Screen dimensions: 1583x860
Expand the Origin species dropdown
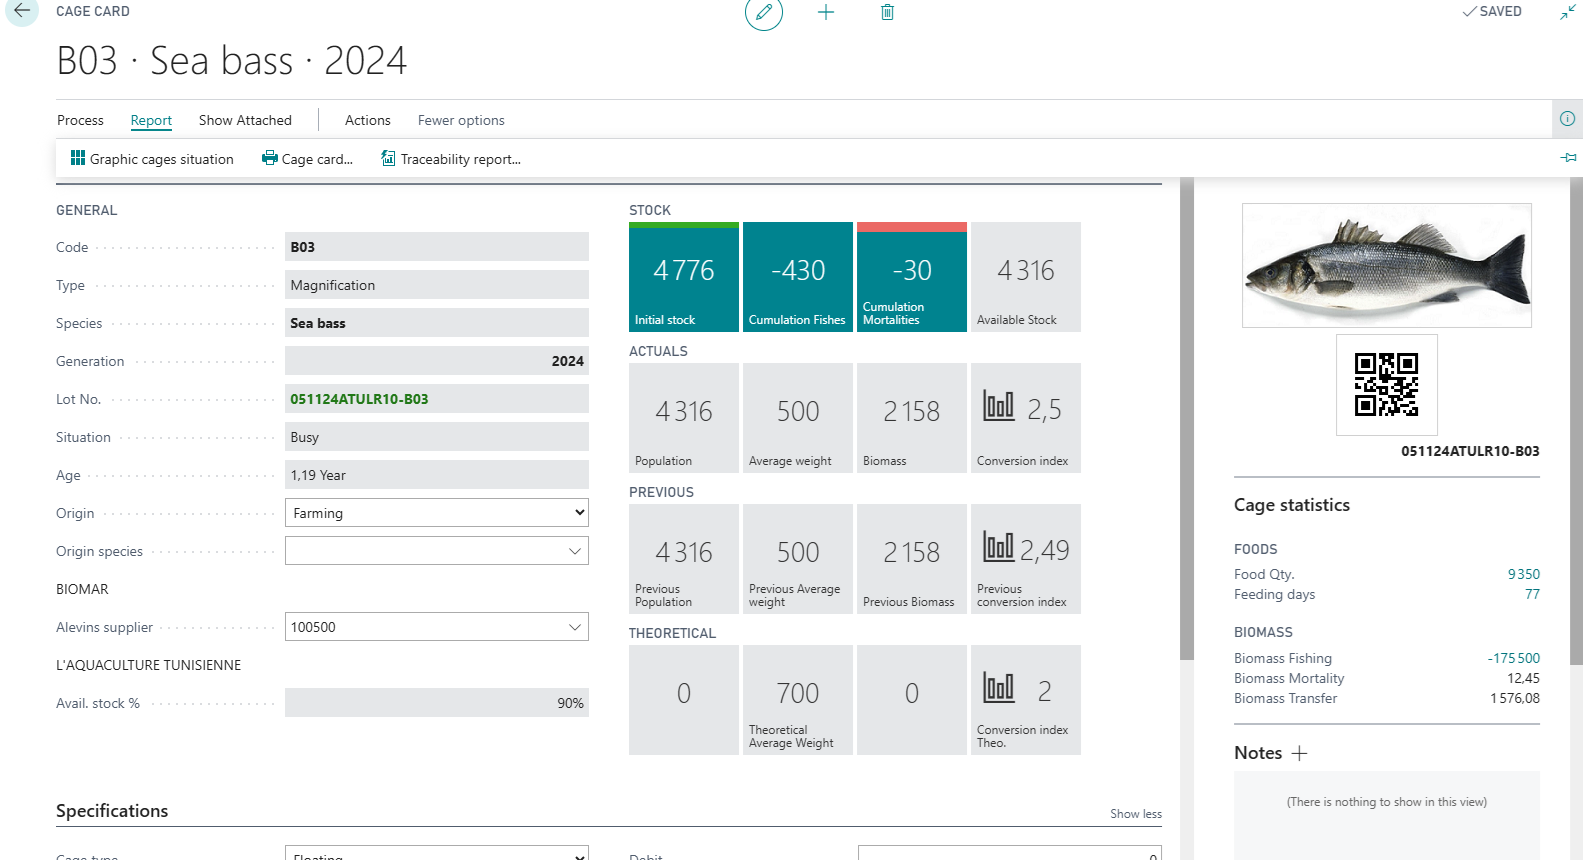(x=575, y=551)
